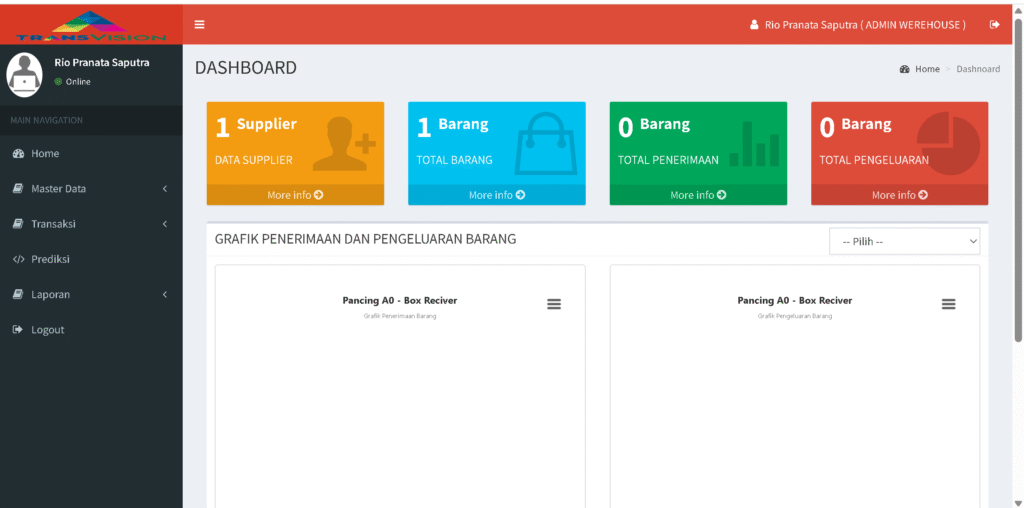The width and height of the screenshot is (1024, 508).
Task: Select Logout in the sidebar
Action: tap(47, 330)
